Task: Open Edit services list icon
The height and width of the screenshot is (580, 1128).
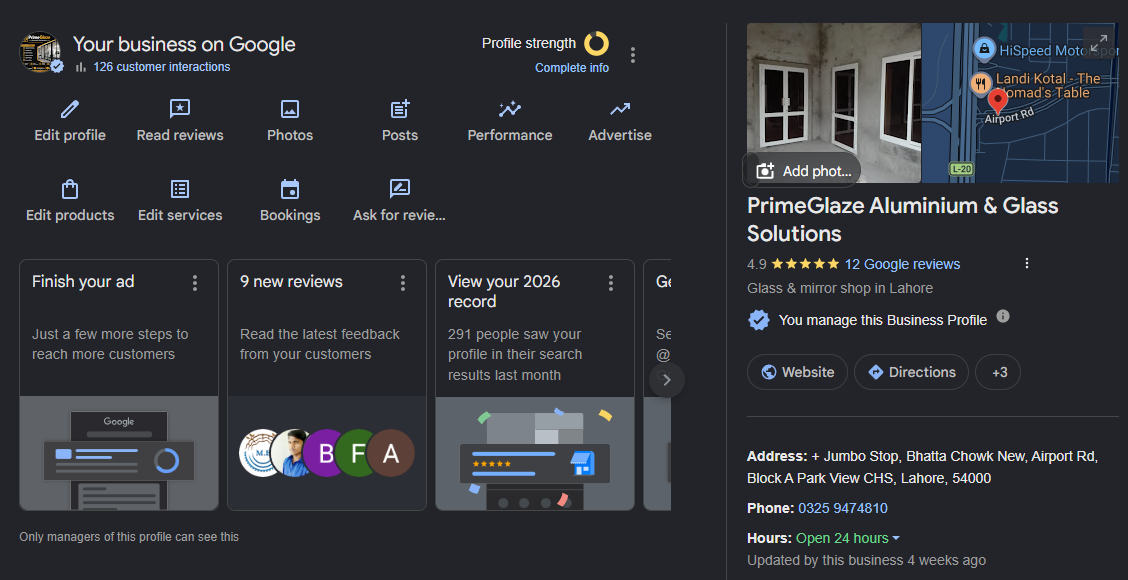Action: pyautogui.click(x=180, y=189)
